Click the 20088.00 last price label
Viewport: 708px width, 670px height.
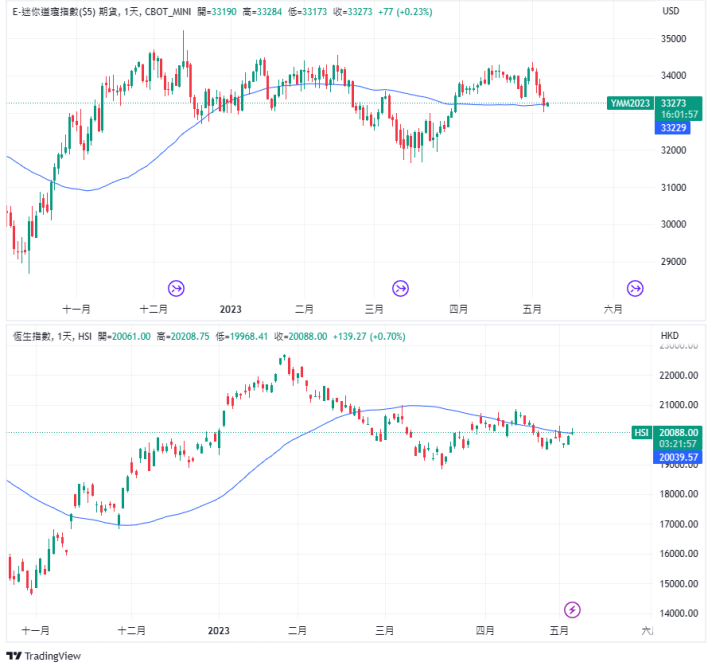(678, 432)
